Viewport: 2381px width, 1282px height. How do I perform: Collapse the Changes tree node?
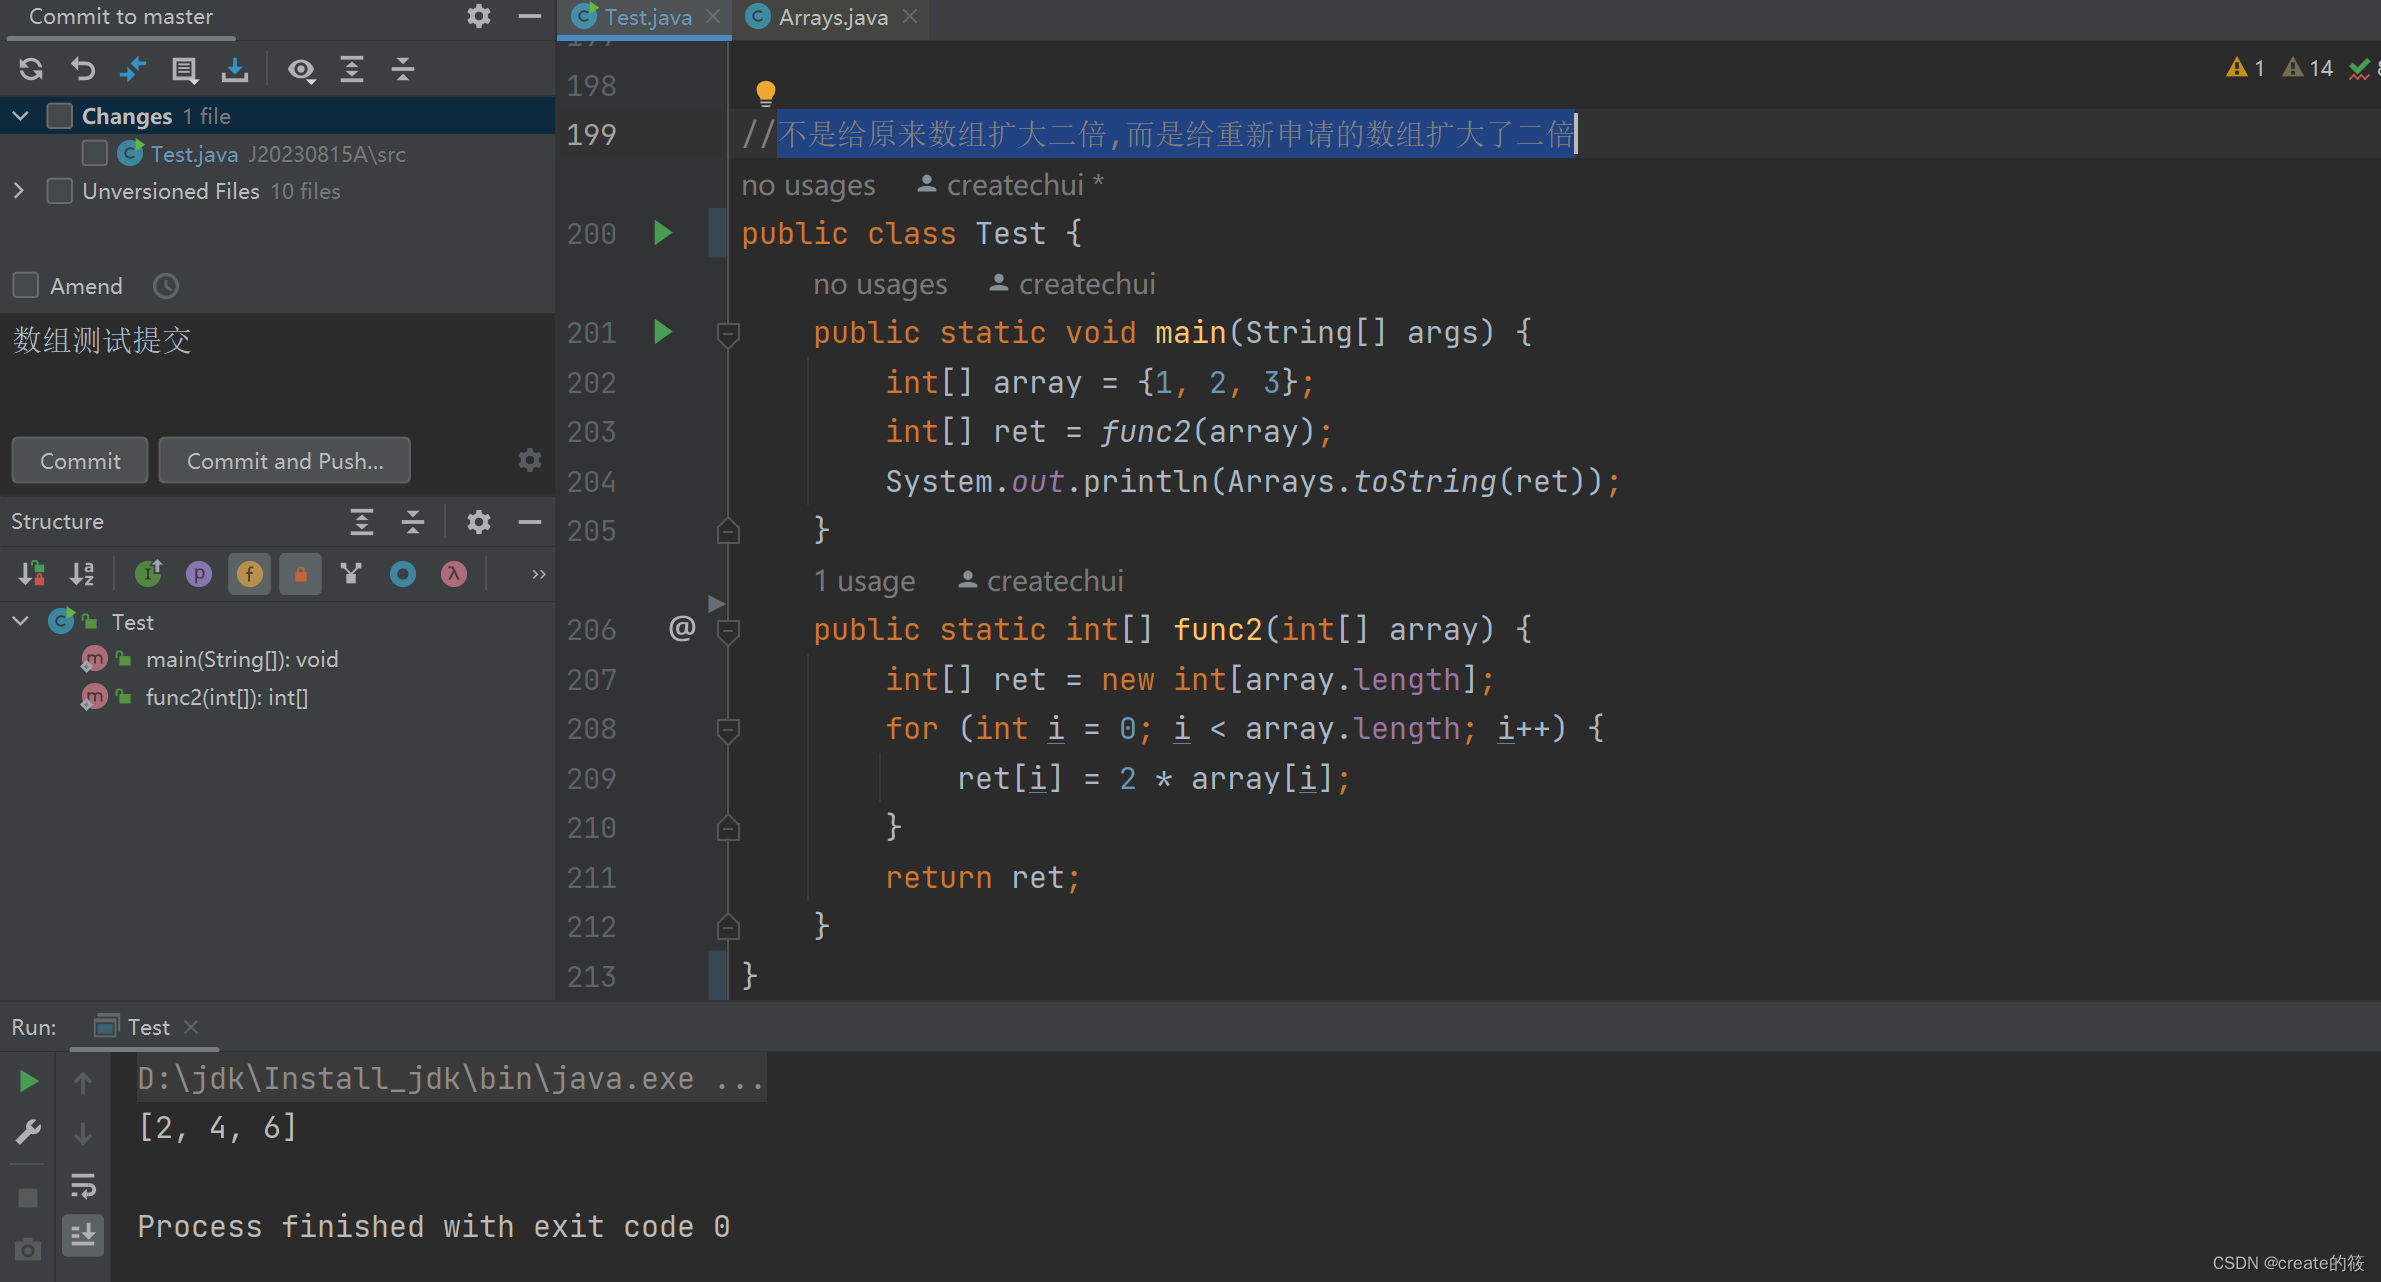pos(19,116)
